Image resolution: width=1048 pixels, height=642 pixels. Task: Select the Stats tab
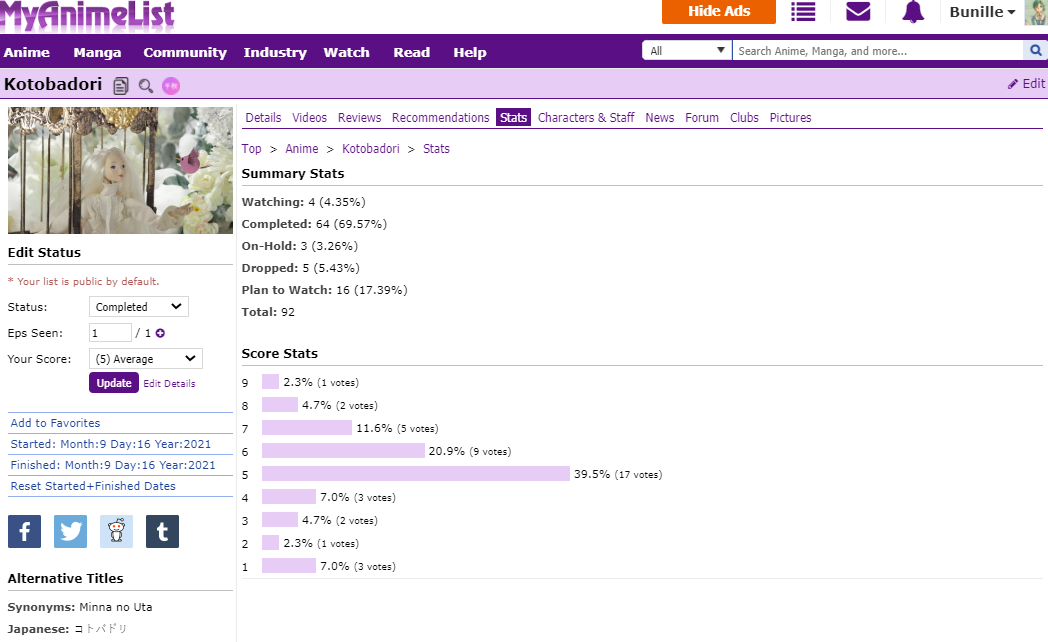[x=513, y=118]
